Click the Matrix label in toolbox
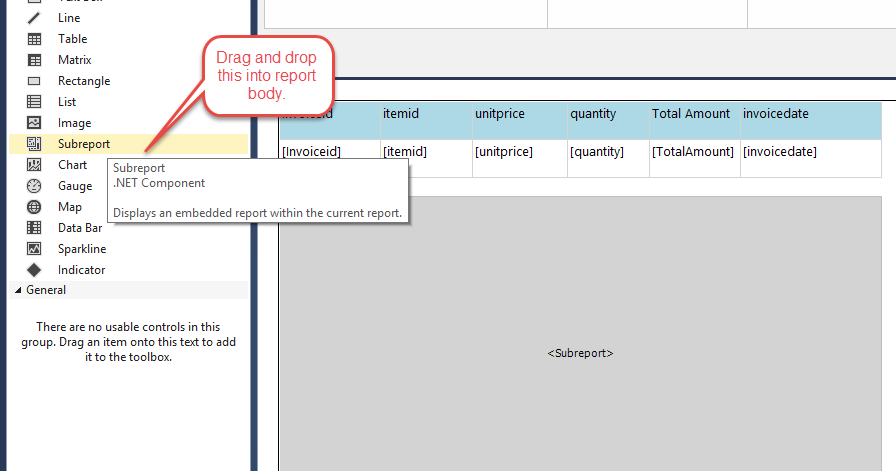 point(75,60)
